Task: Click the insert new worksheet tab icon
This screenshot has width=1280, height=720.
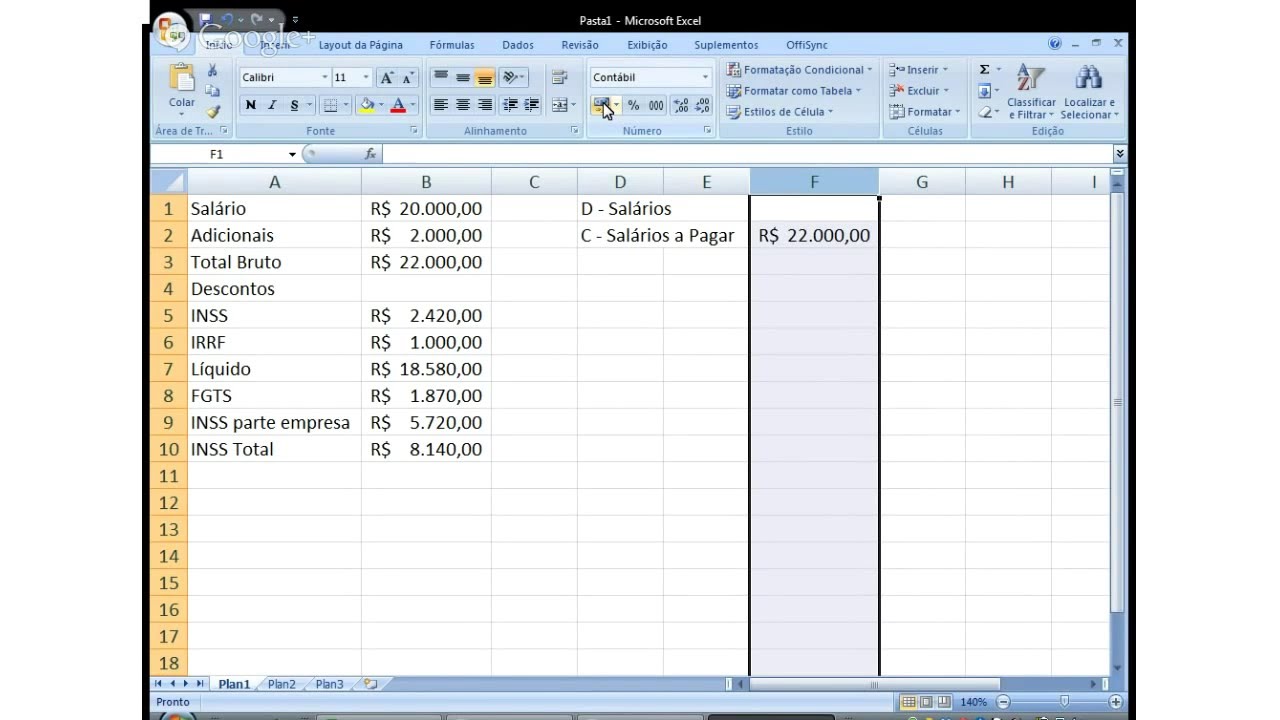Action: point(370,684)
